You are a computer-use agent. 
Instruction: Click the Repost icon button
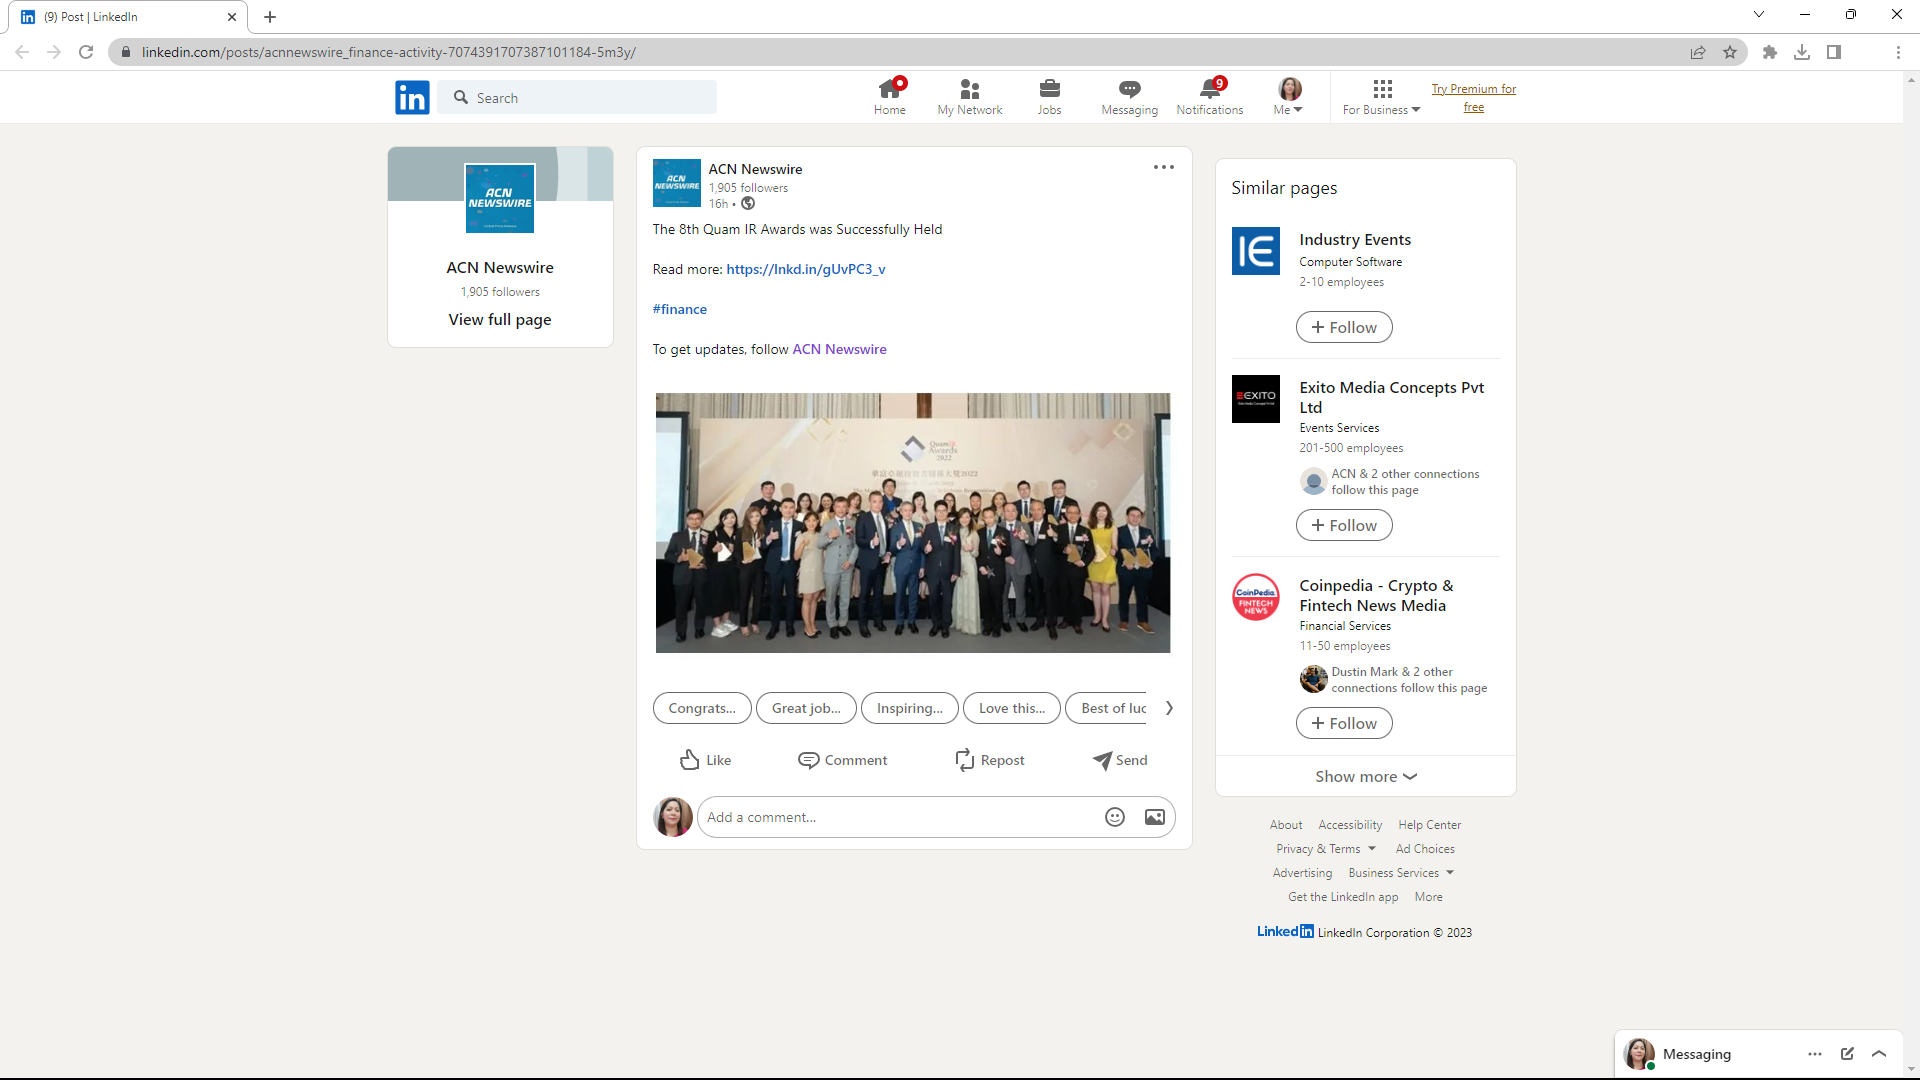pos(989,760)
